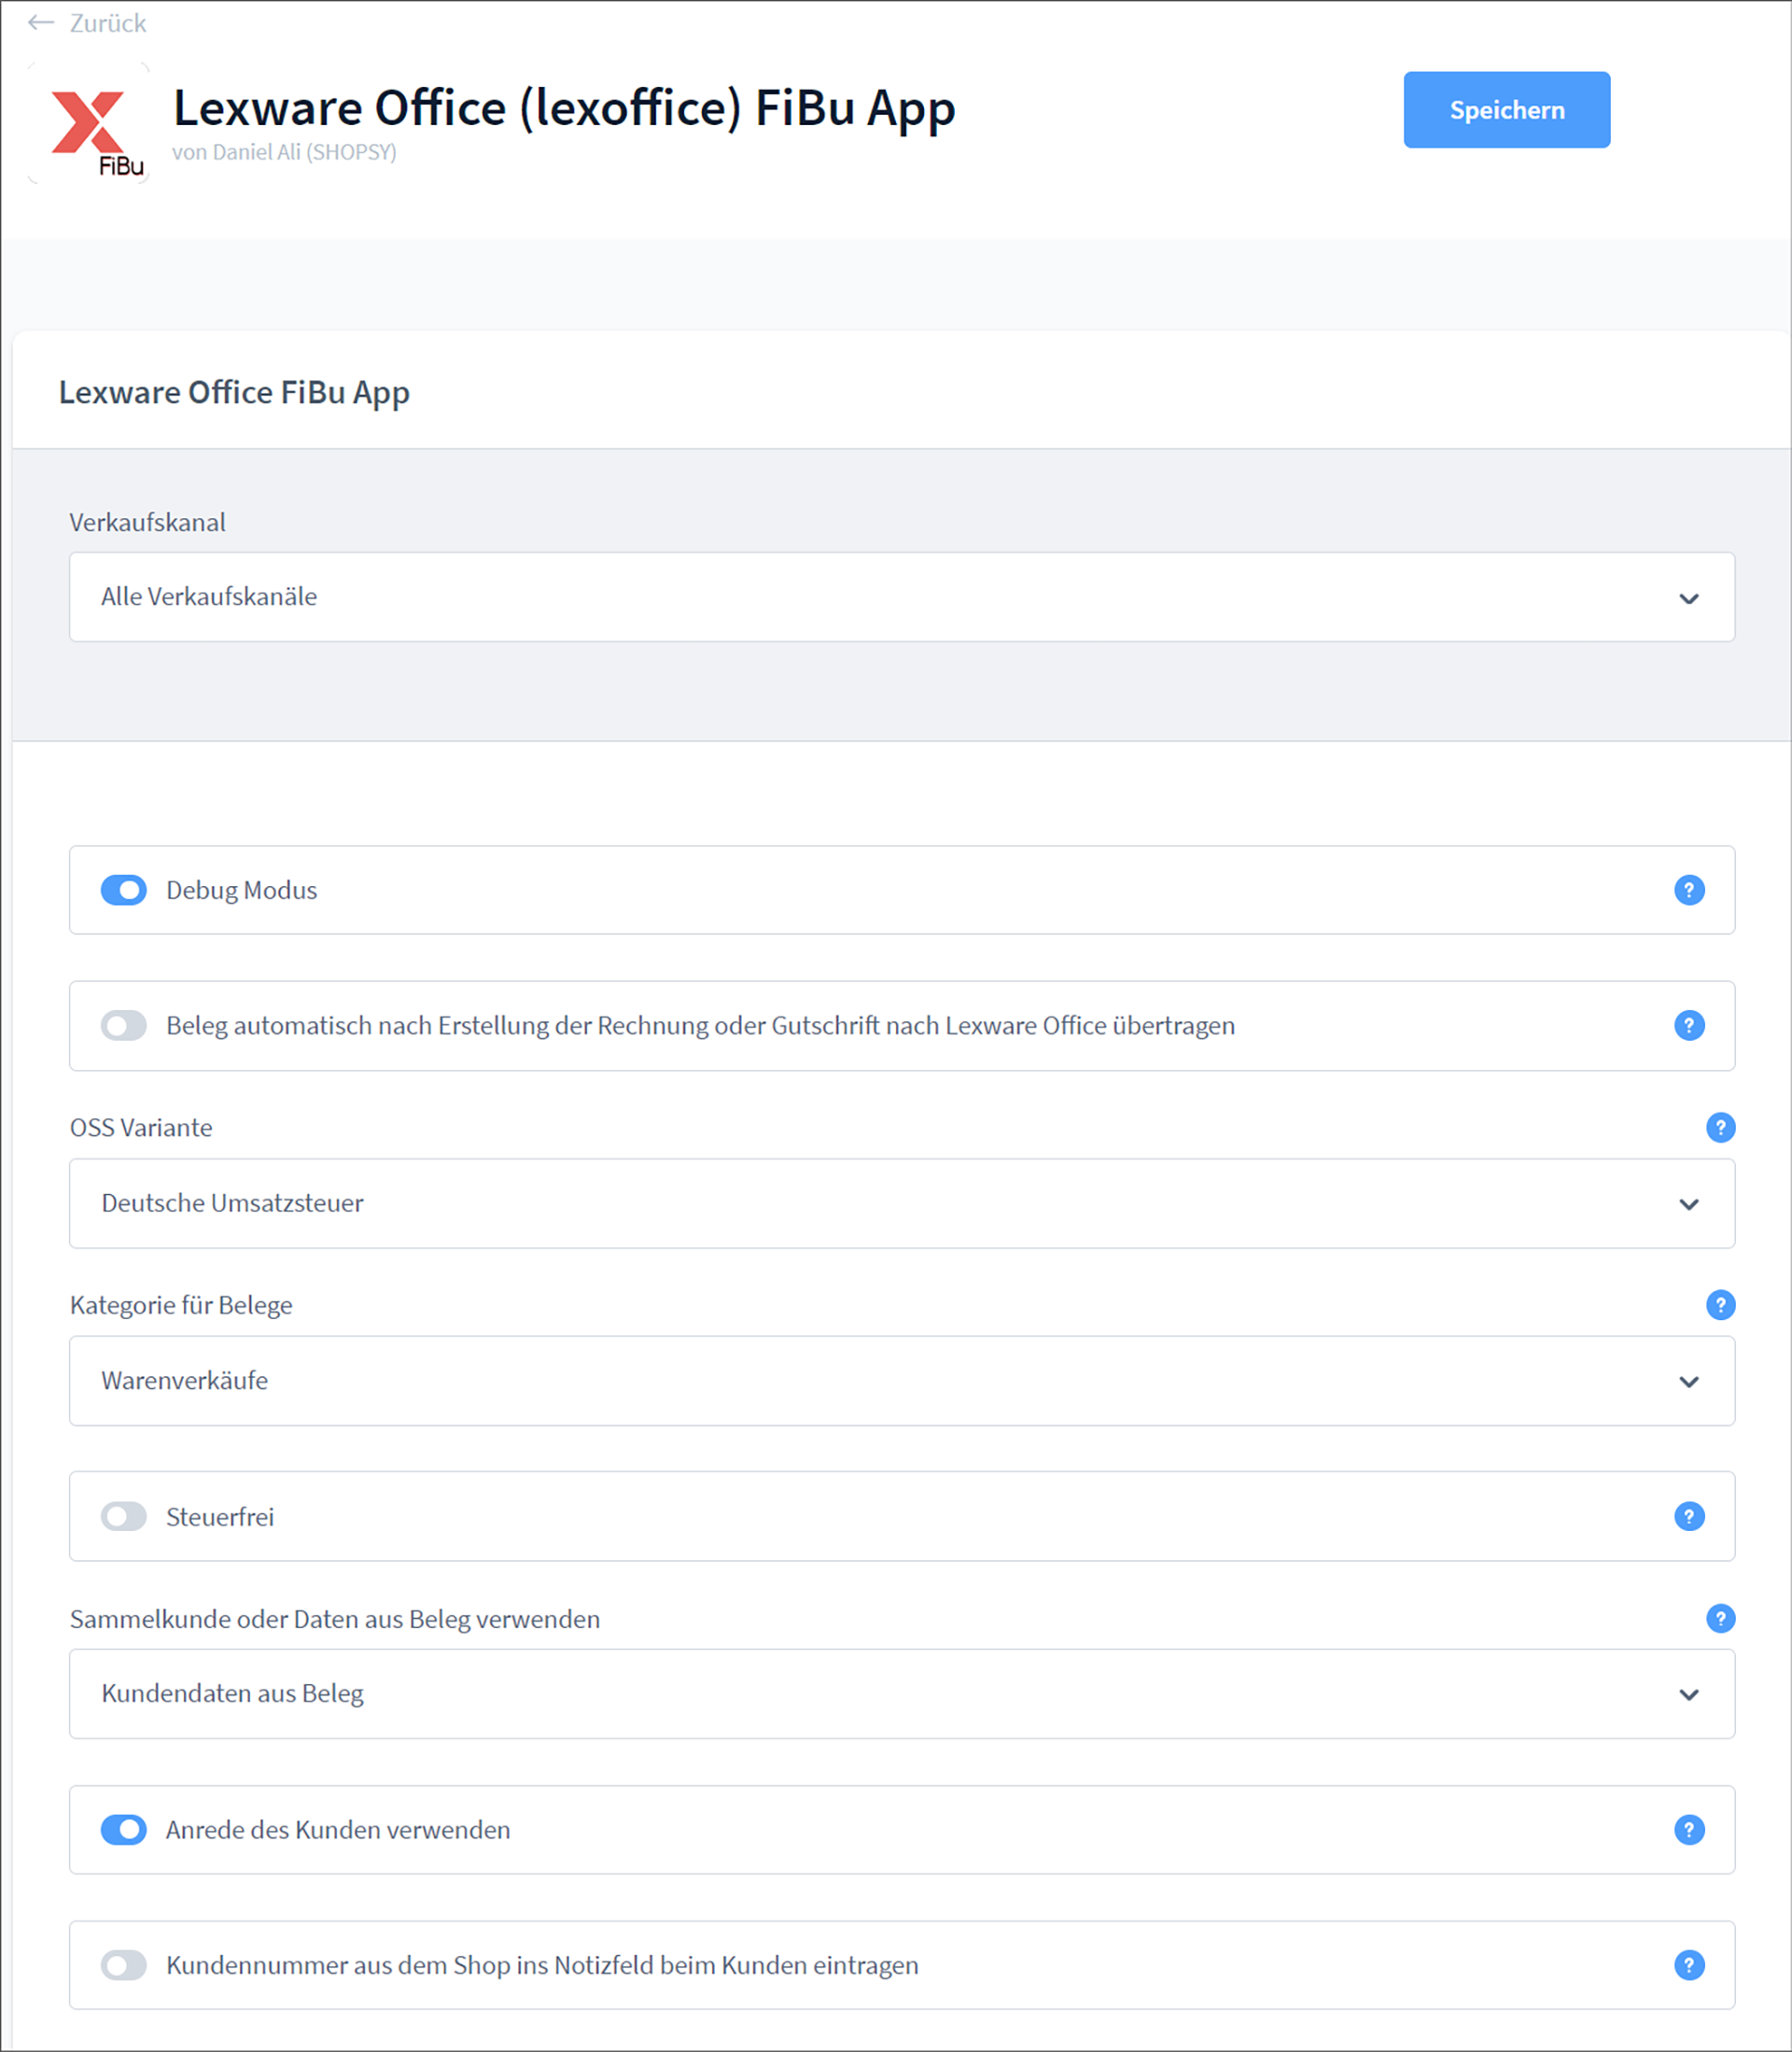This screenshot has height=2052, width=1792.
Task: Click von Daniel Ali (SHOPSY) subtitle
Action: (x=284, y=152)
